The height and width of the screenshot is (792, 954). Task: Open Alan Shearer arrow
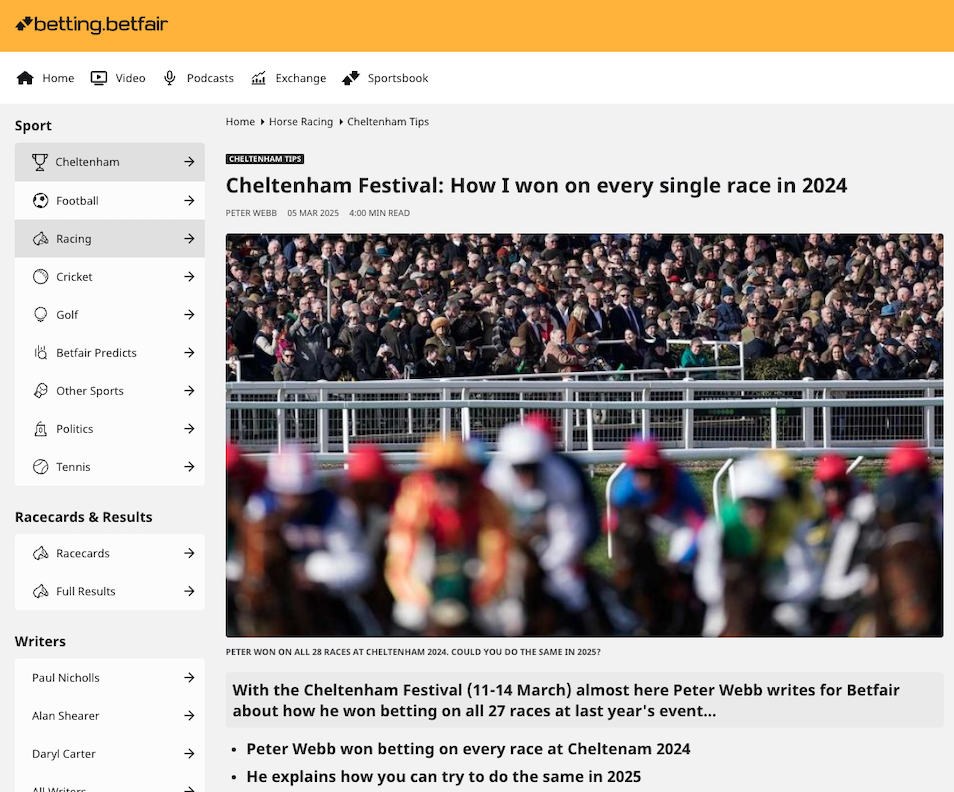pyautogui.click(x=189, y=715)
